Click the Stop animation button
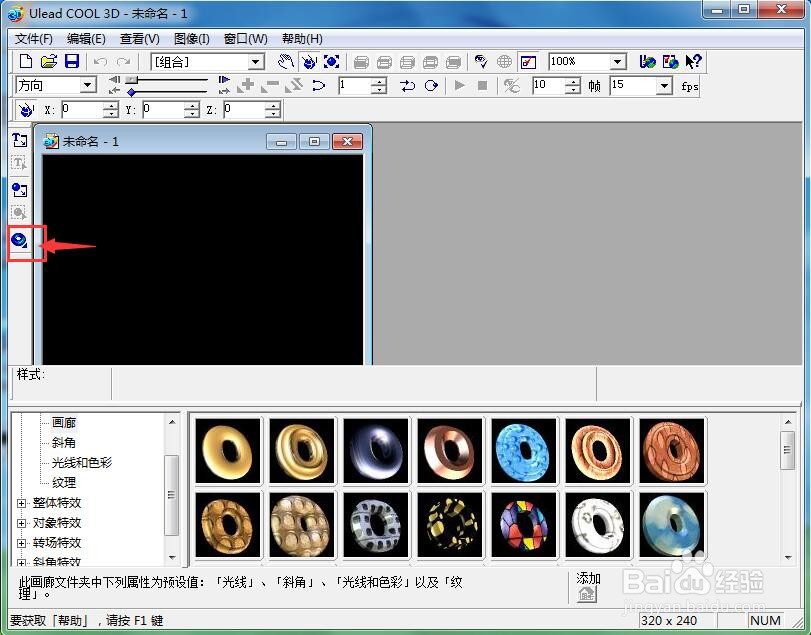 coord(482,85)
